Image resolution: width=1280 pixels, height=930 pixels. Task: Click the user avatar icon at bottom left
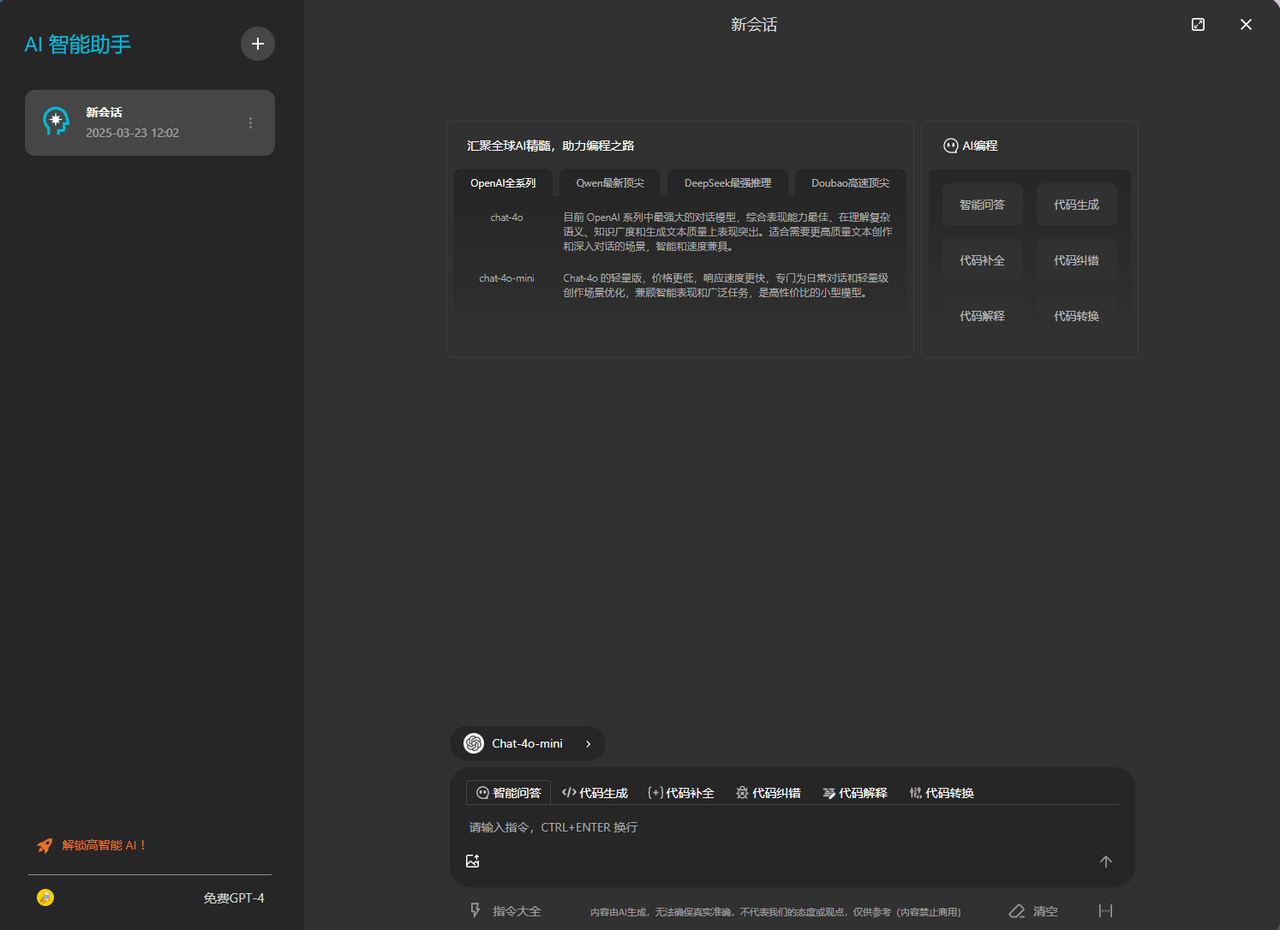(45, 898)
